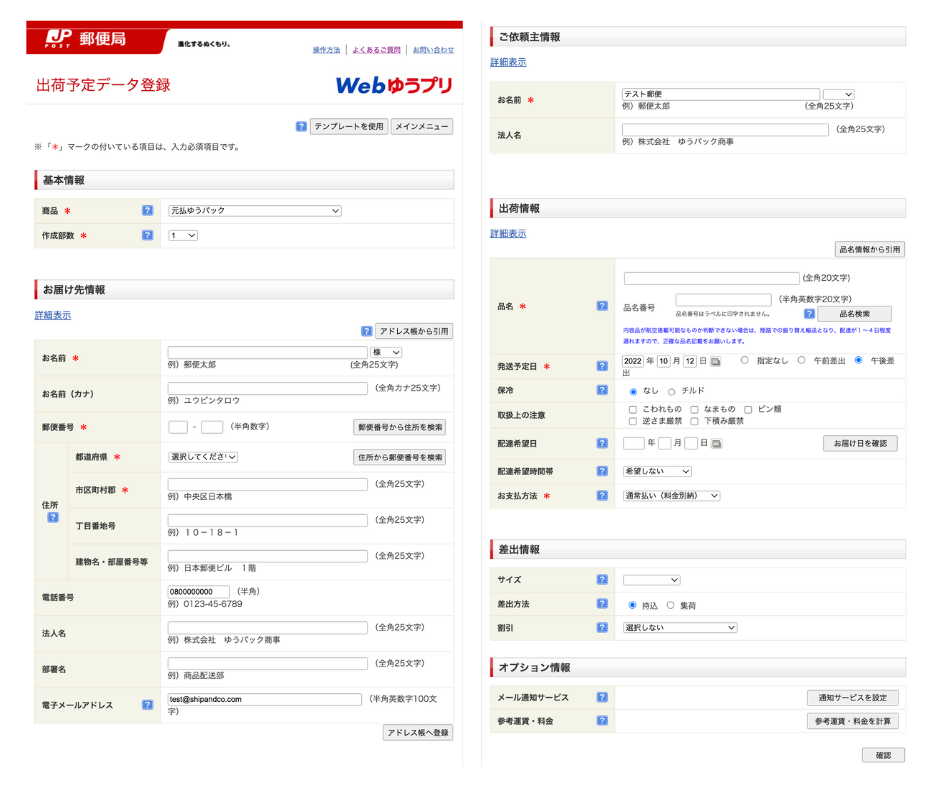940x788 pixels.
Task: Check the ビン類 checkbox
Action: point(748,410)
